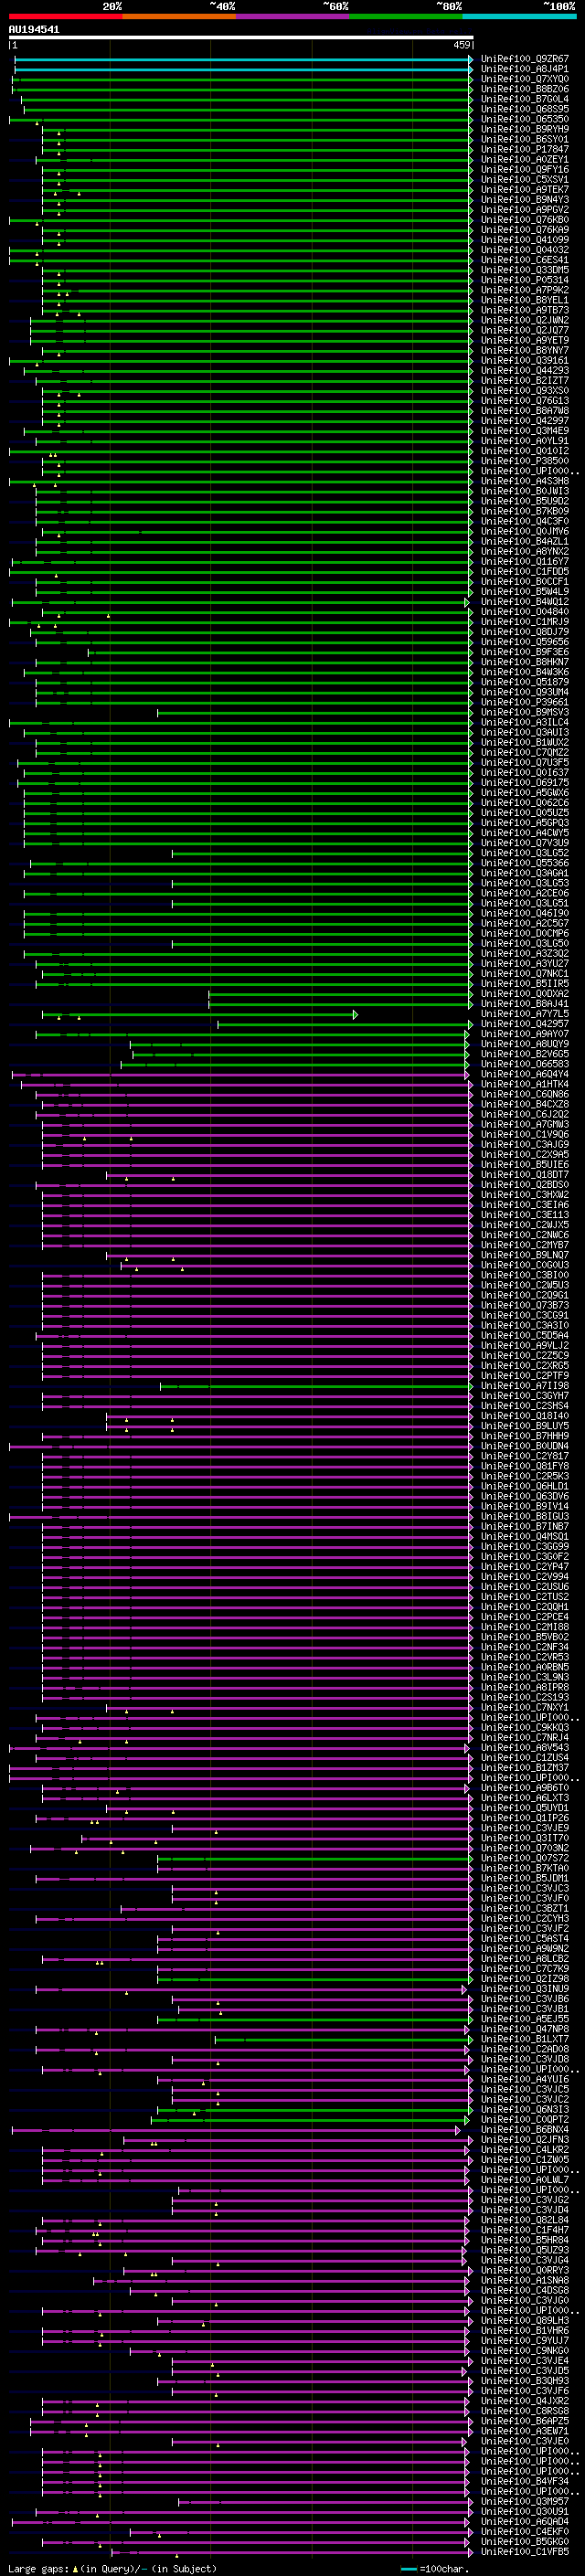Select sequence UniRef100_C3GYH7
The height and width of the screenshot is (2576, 585).
(524, 1395)
